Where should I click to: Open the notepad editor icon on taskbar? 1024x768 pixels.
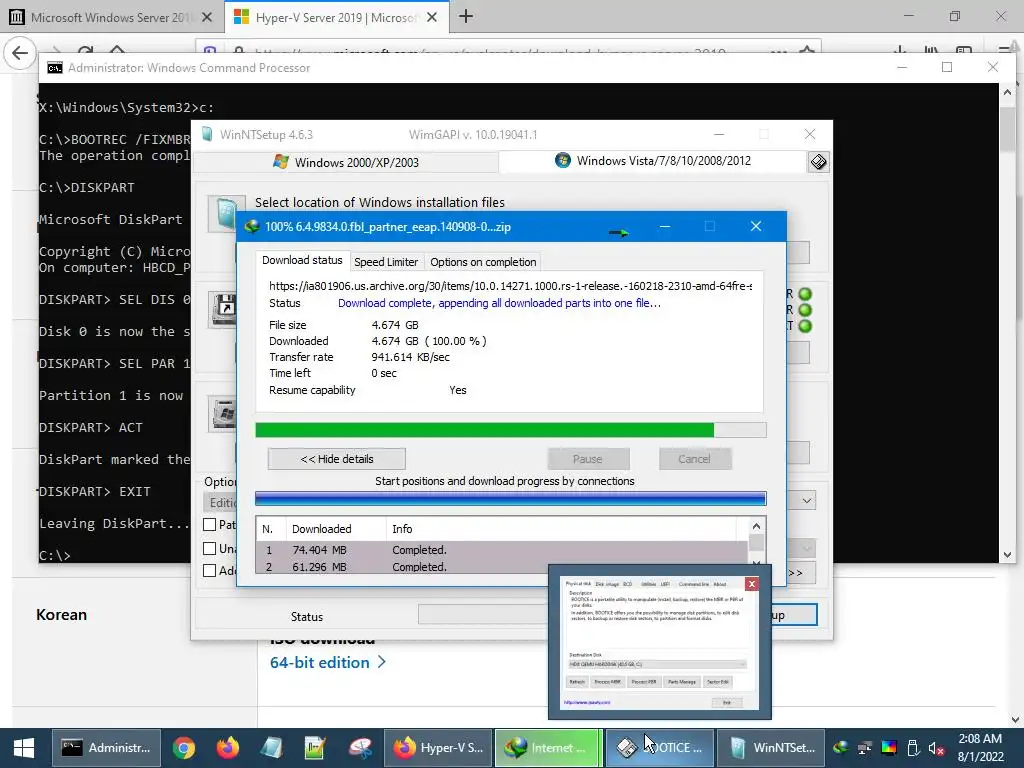315,748
